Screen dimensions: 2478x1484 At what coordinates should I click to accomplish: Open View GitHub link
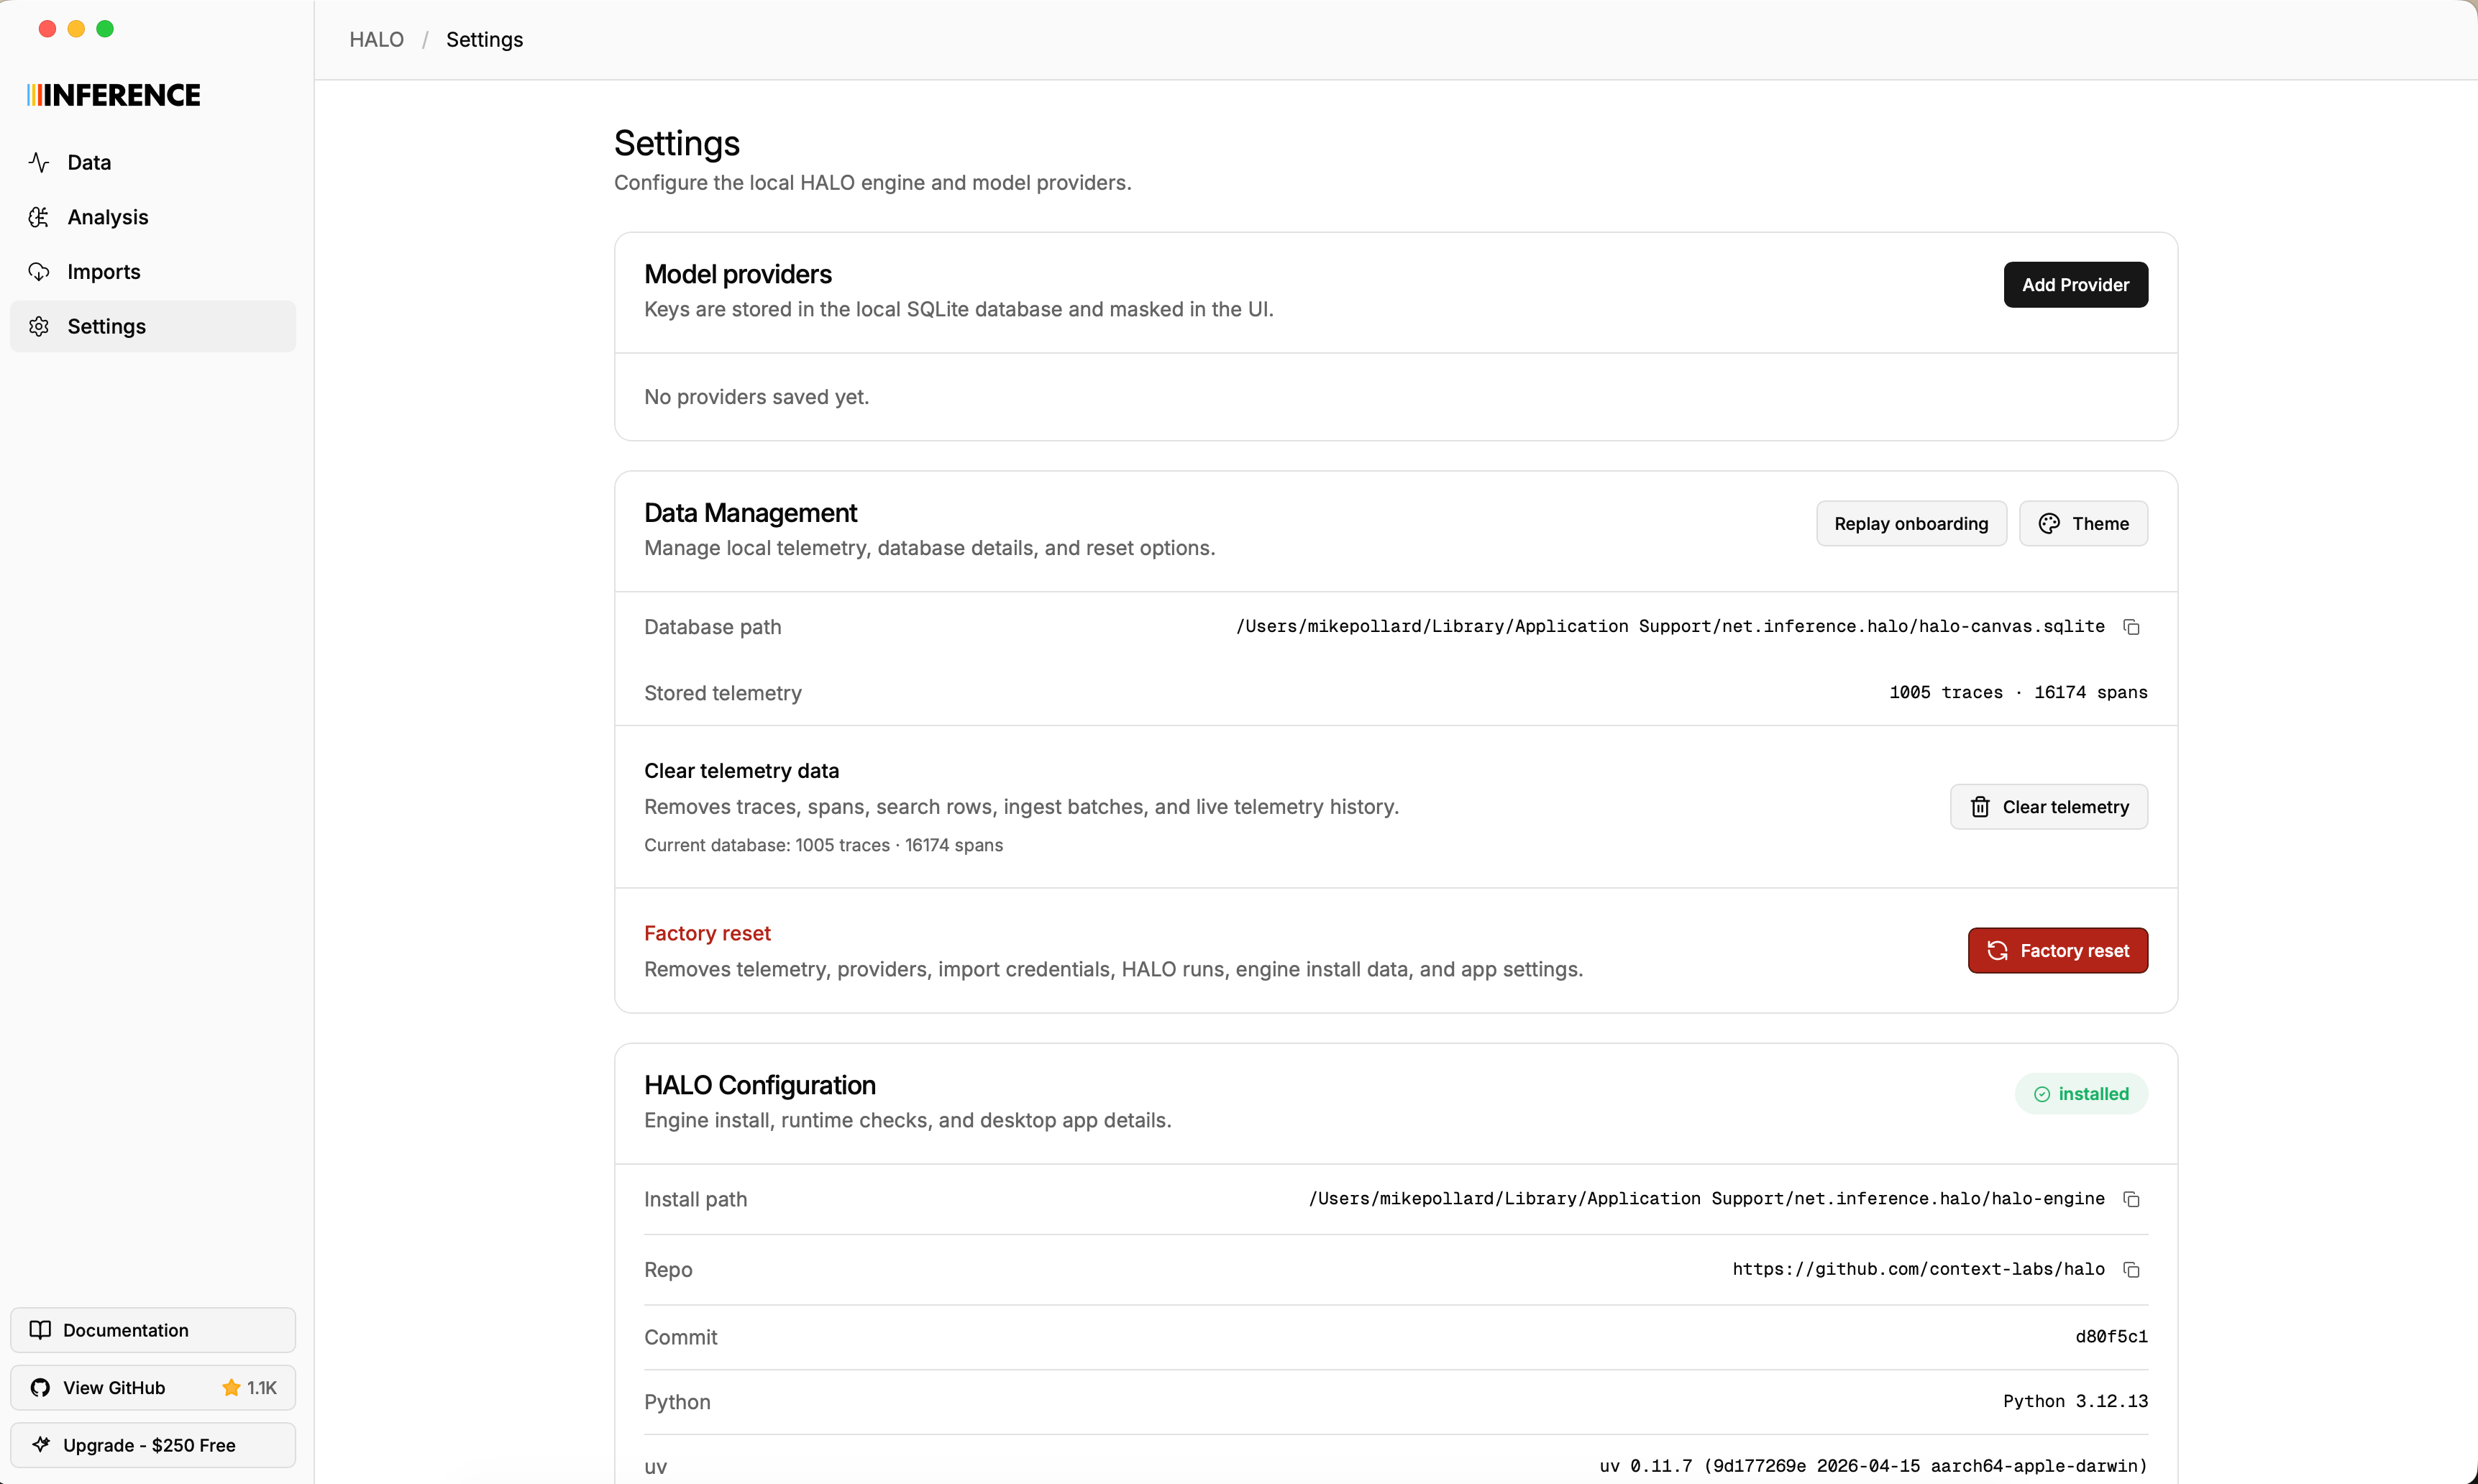153,1388
